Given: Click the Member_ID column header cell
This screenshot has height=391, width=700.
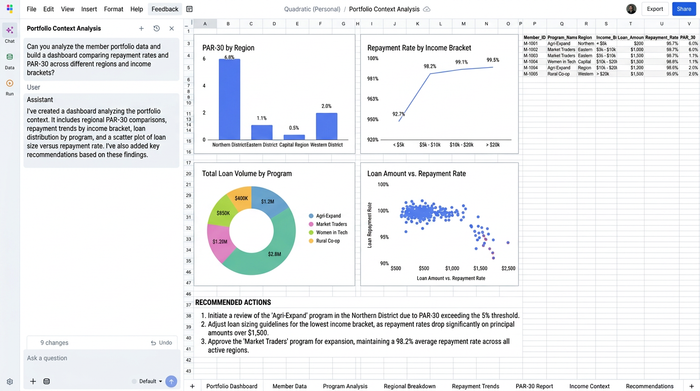Looking at the screenshot, I should pyautogui.click(x=534, y=37).
